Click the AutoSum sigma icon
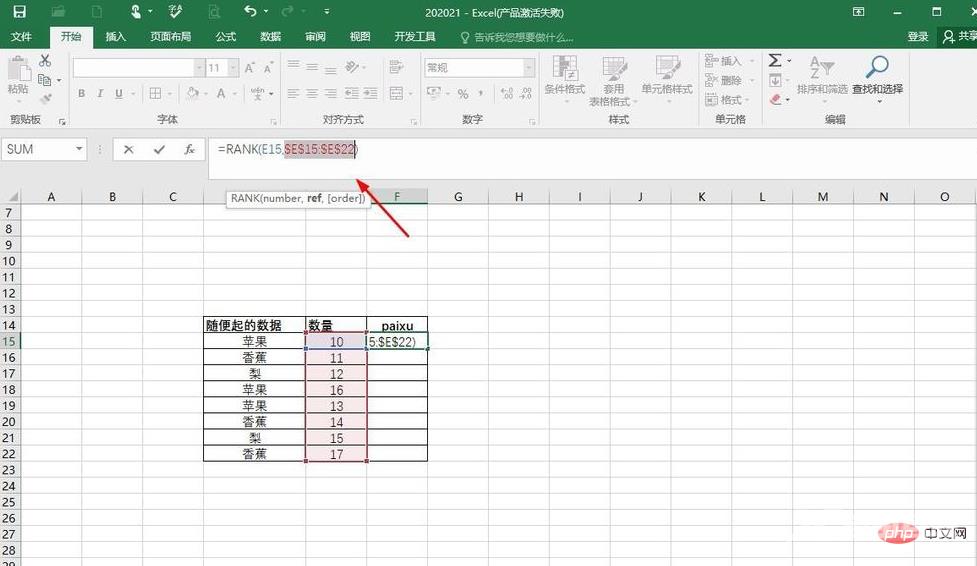977x566 pixels. (775, 60)
